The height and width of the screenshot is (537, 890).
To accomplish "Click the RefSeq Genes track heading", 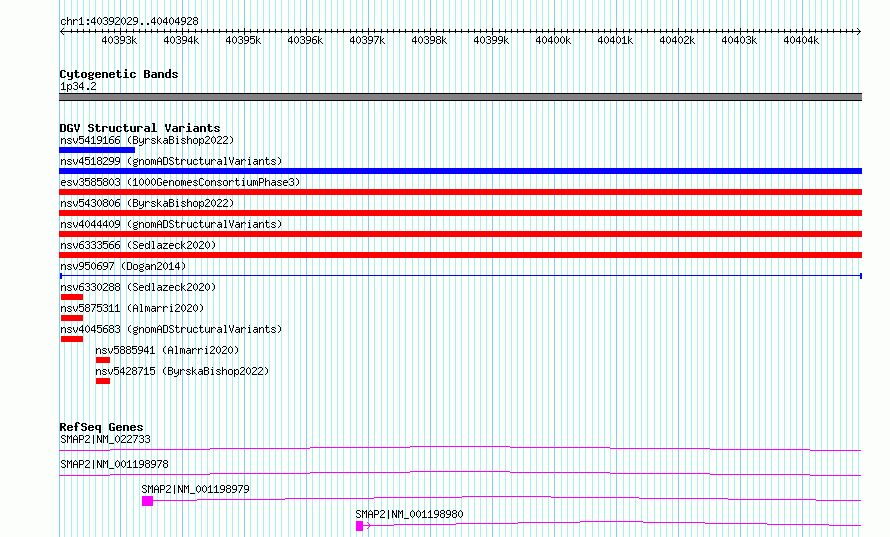I will pos(101,427).
